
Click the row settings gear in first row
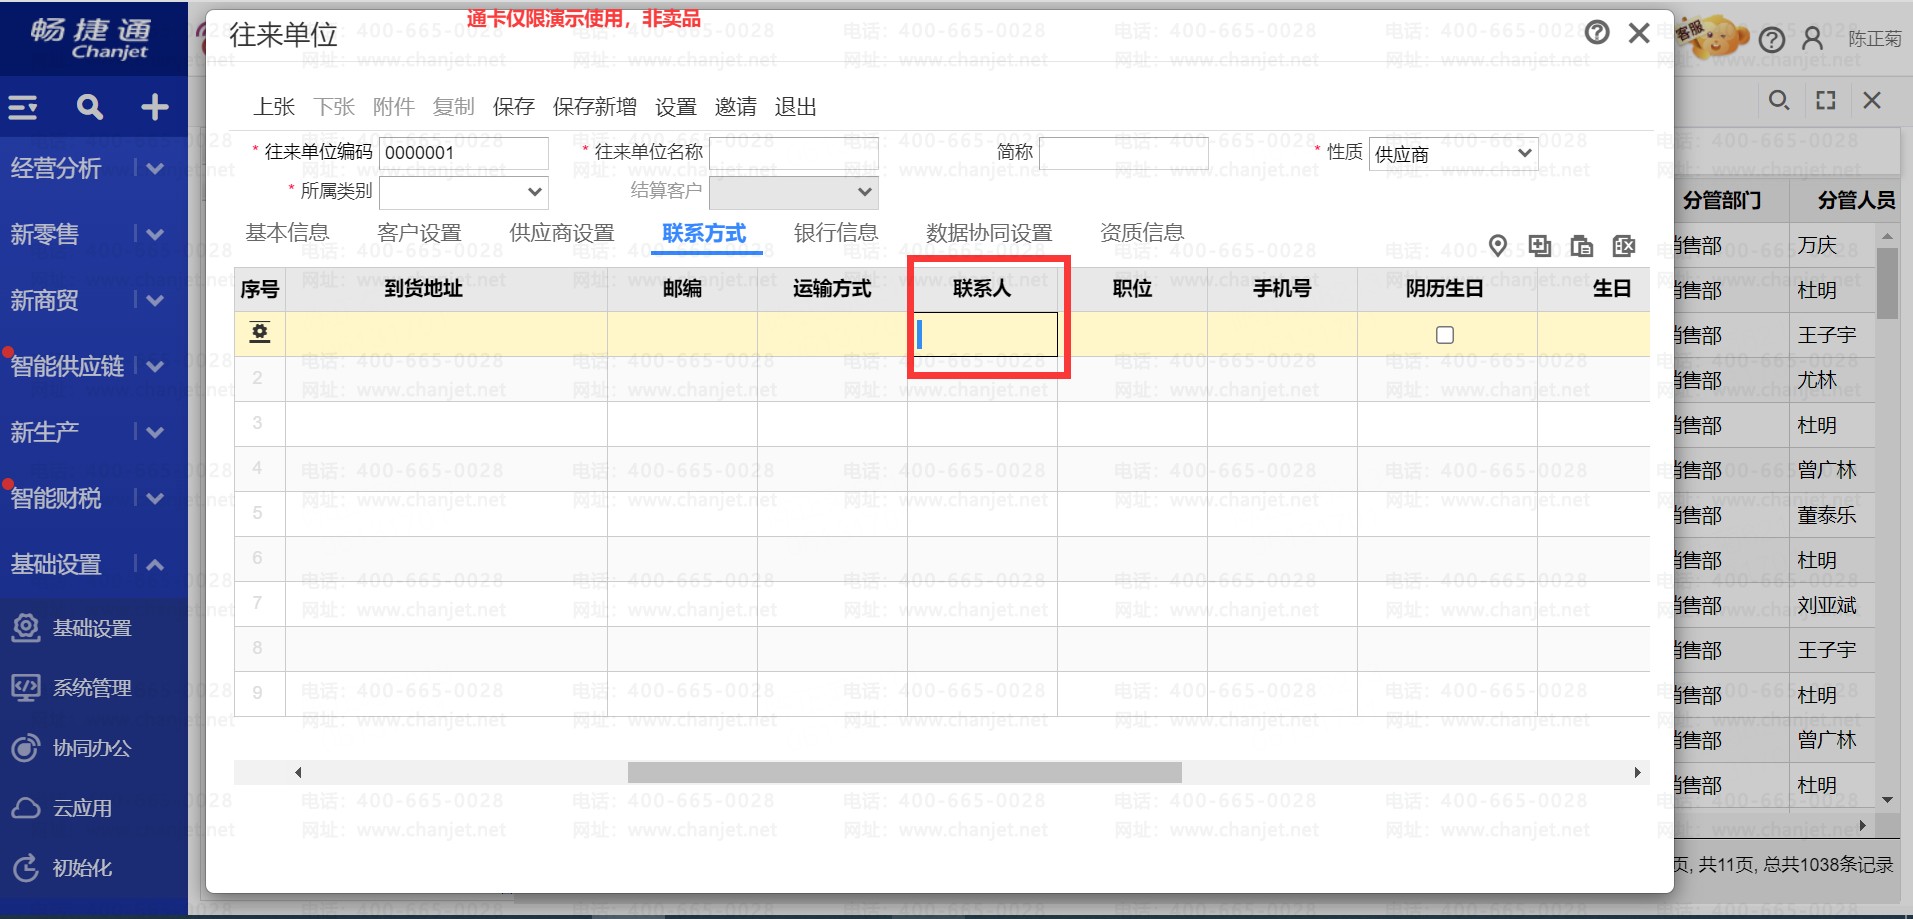coord(260,333)
